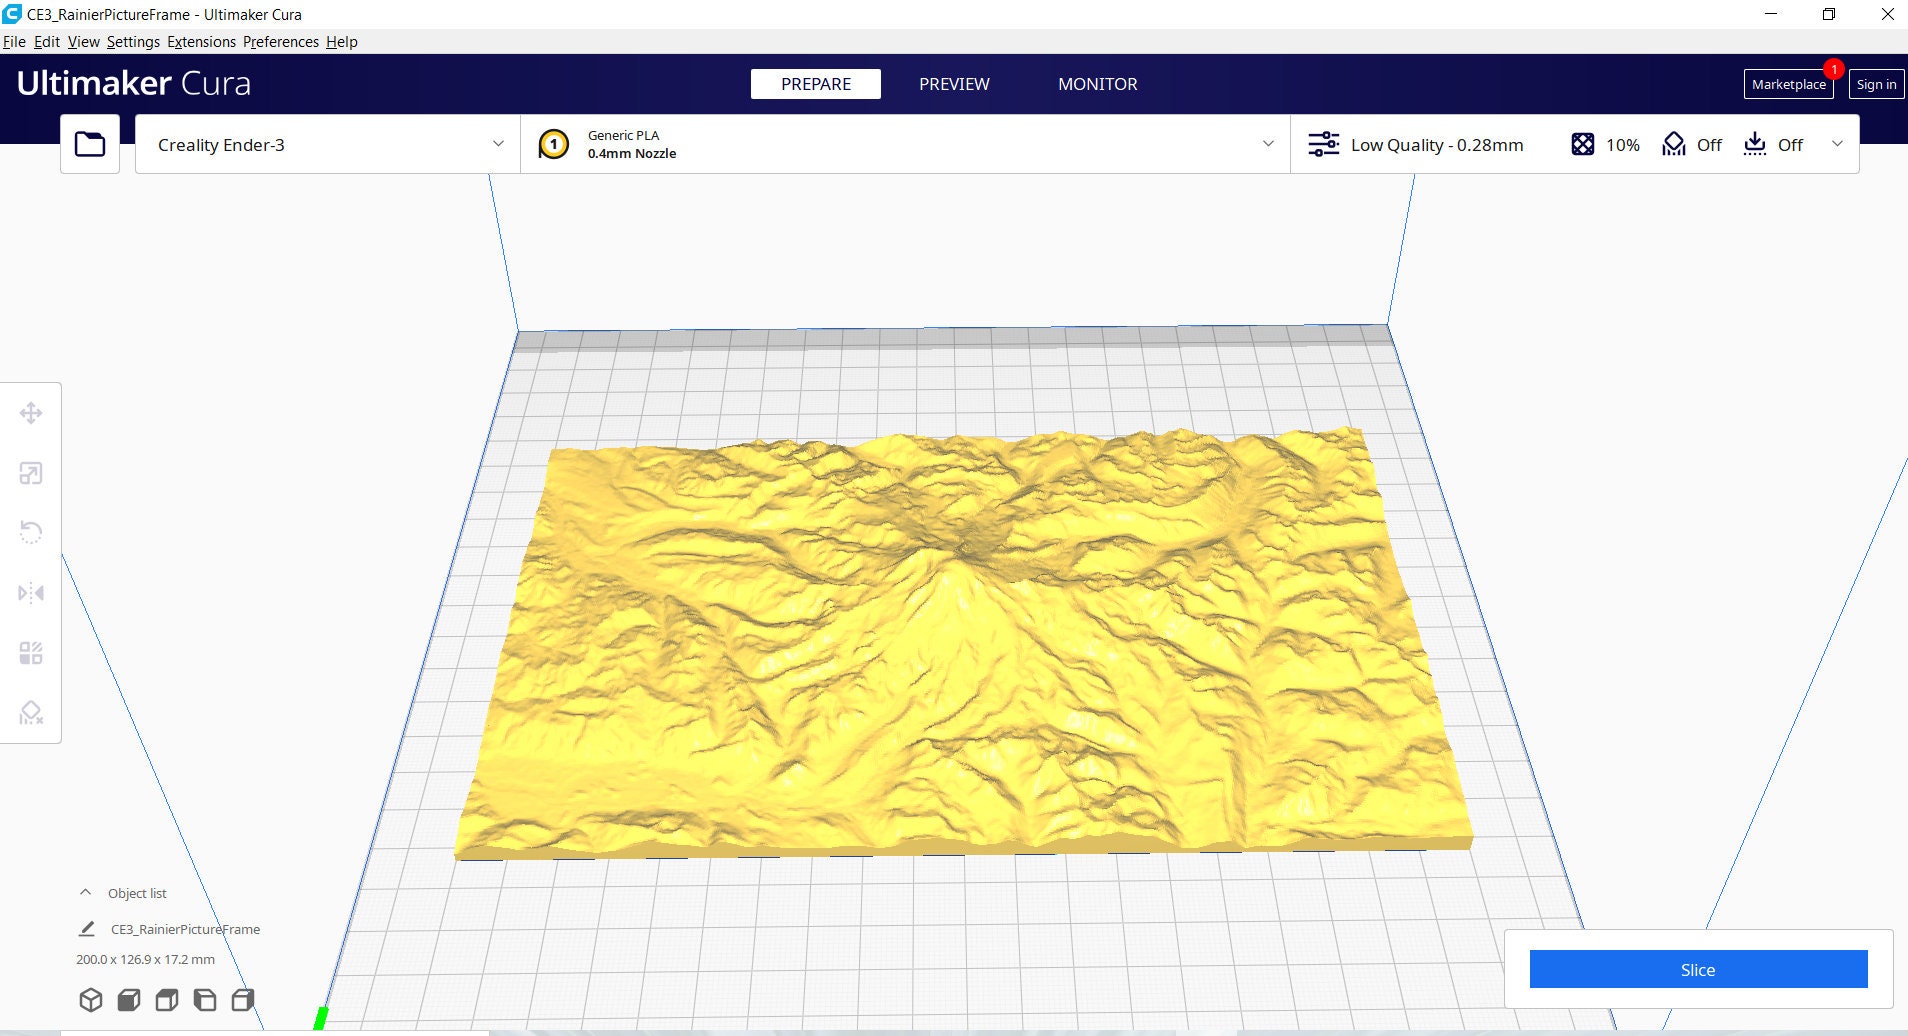The height and width of the screenshot is (1036, 1908).
Task: Open the print settings panel chevron
Action: (x=1838, y=144)
